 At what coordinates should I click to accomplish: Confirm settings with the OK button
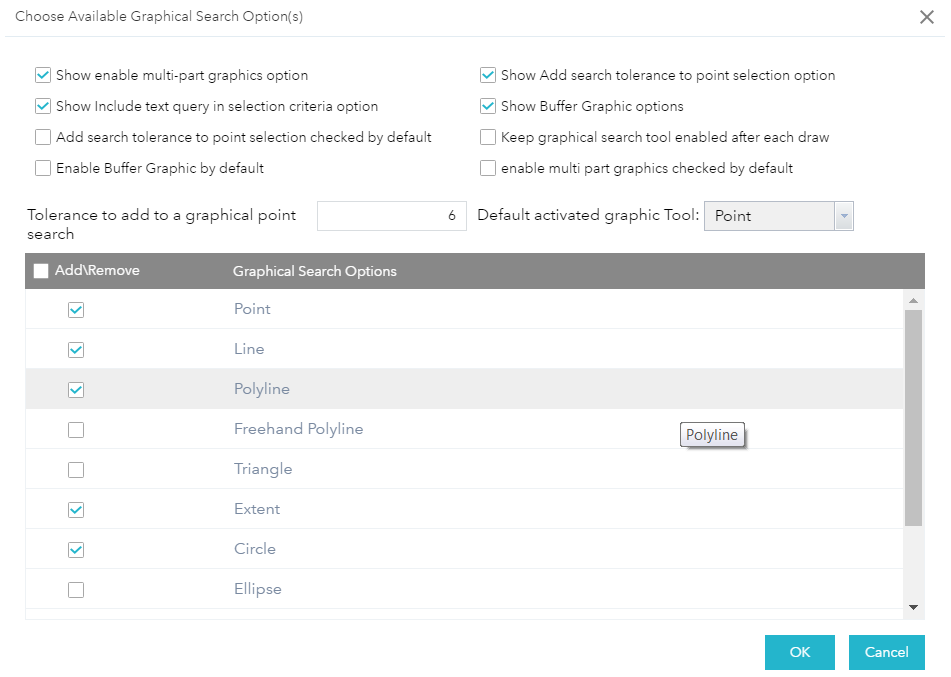tap(799, 652)
